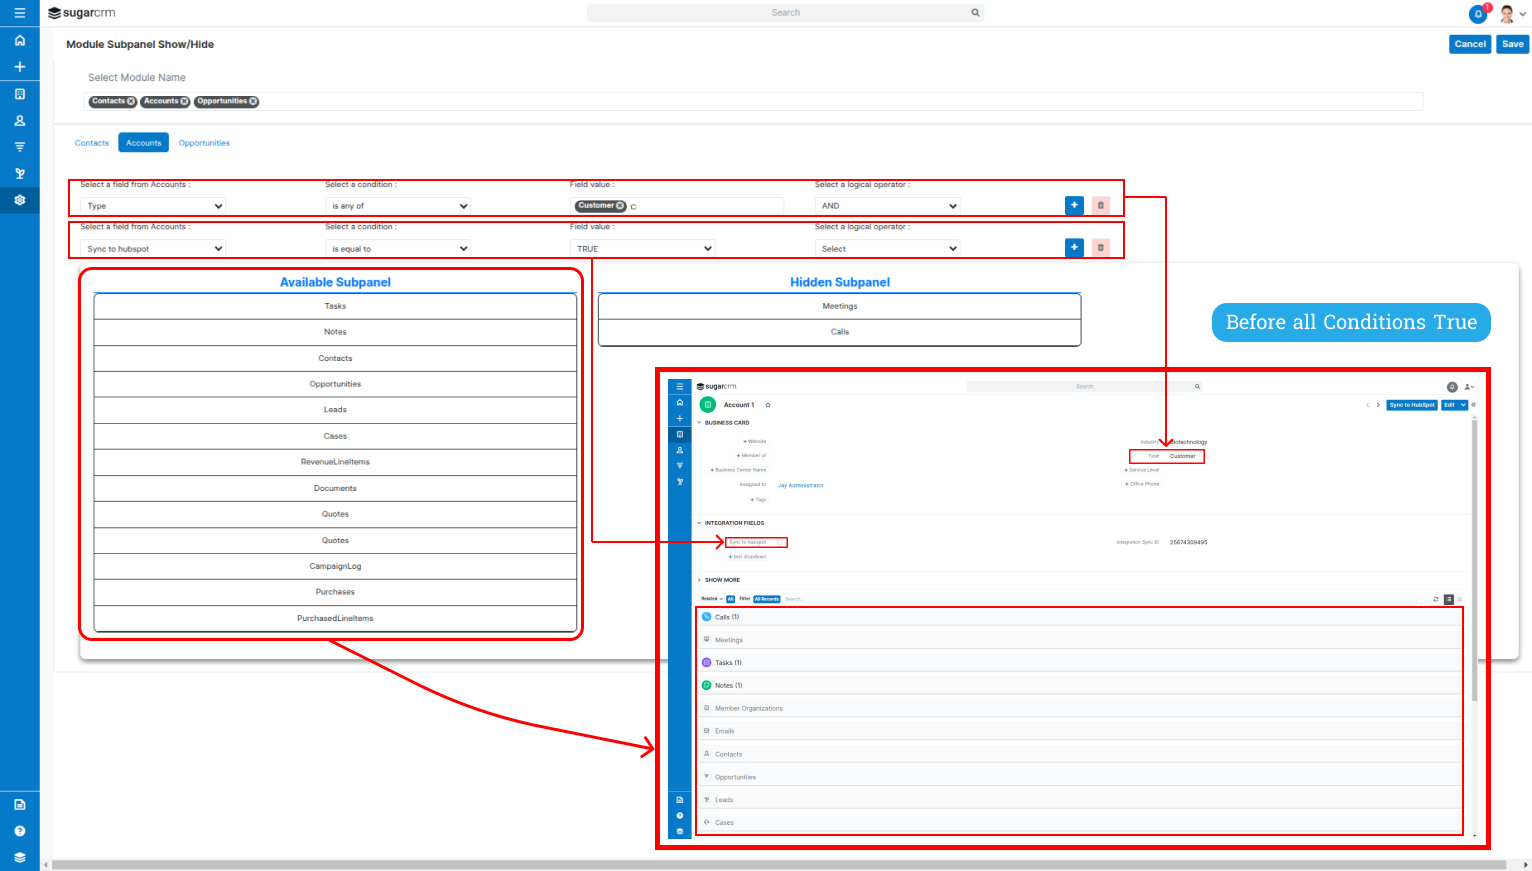Click the sugarcrm logo in the header

[x=82, y=13]
